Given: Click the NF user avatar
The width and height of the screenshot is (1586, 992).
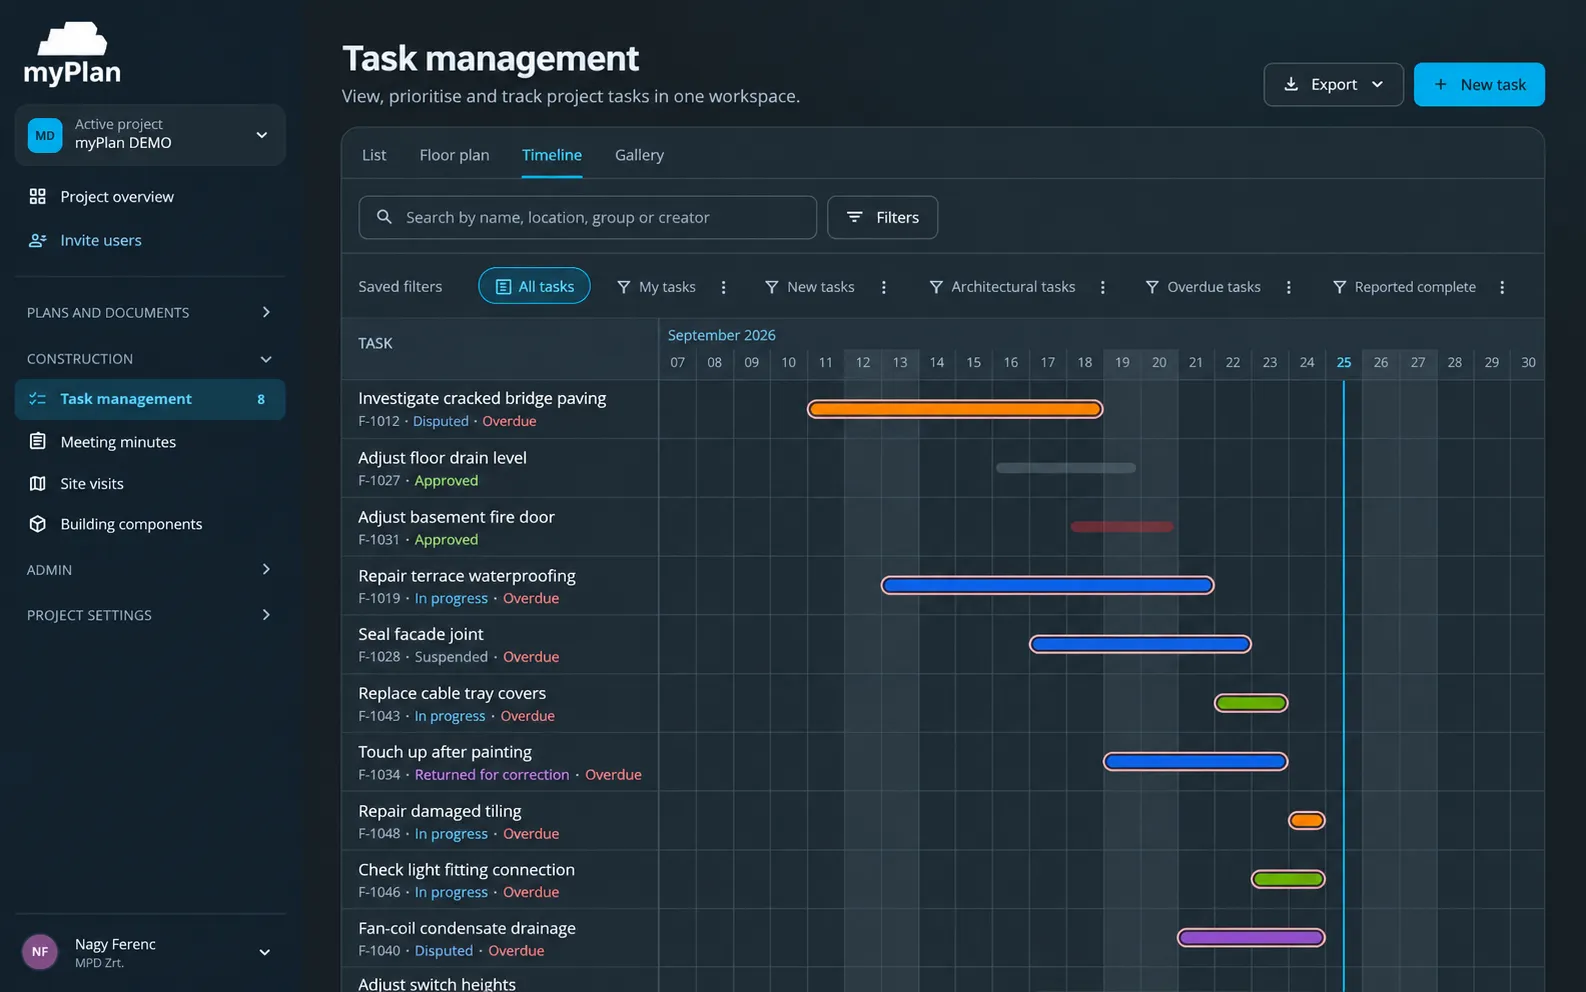Looking at the screenshot, I should click(x=40, y=952).
